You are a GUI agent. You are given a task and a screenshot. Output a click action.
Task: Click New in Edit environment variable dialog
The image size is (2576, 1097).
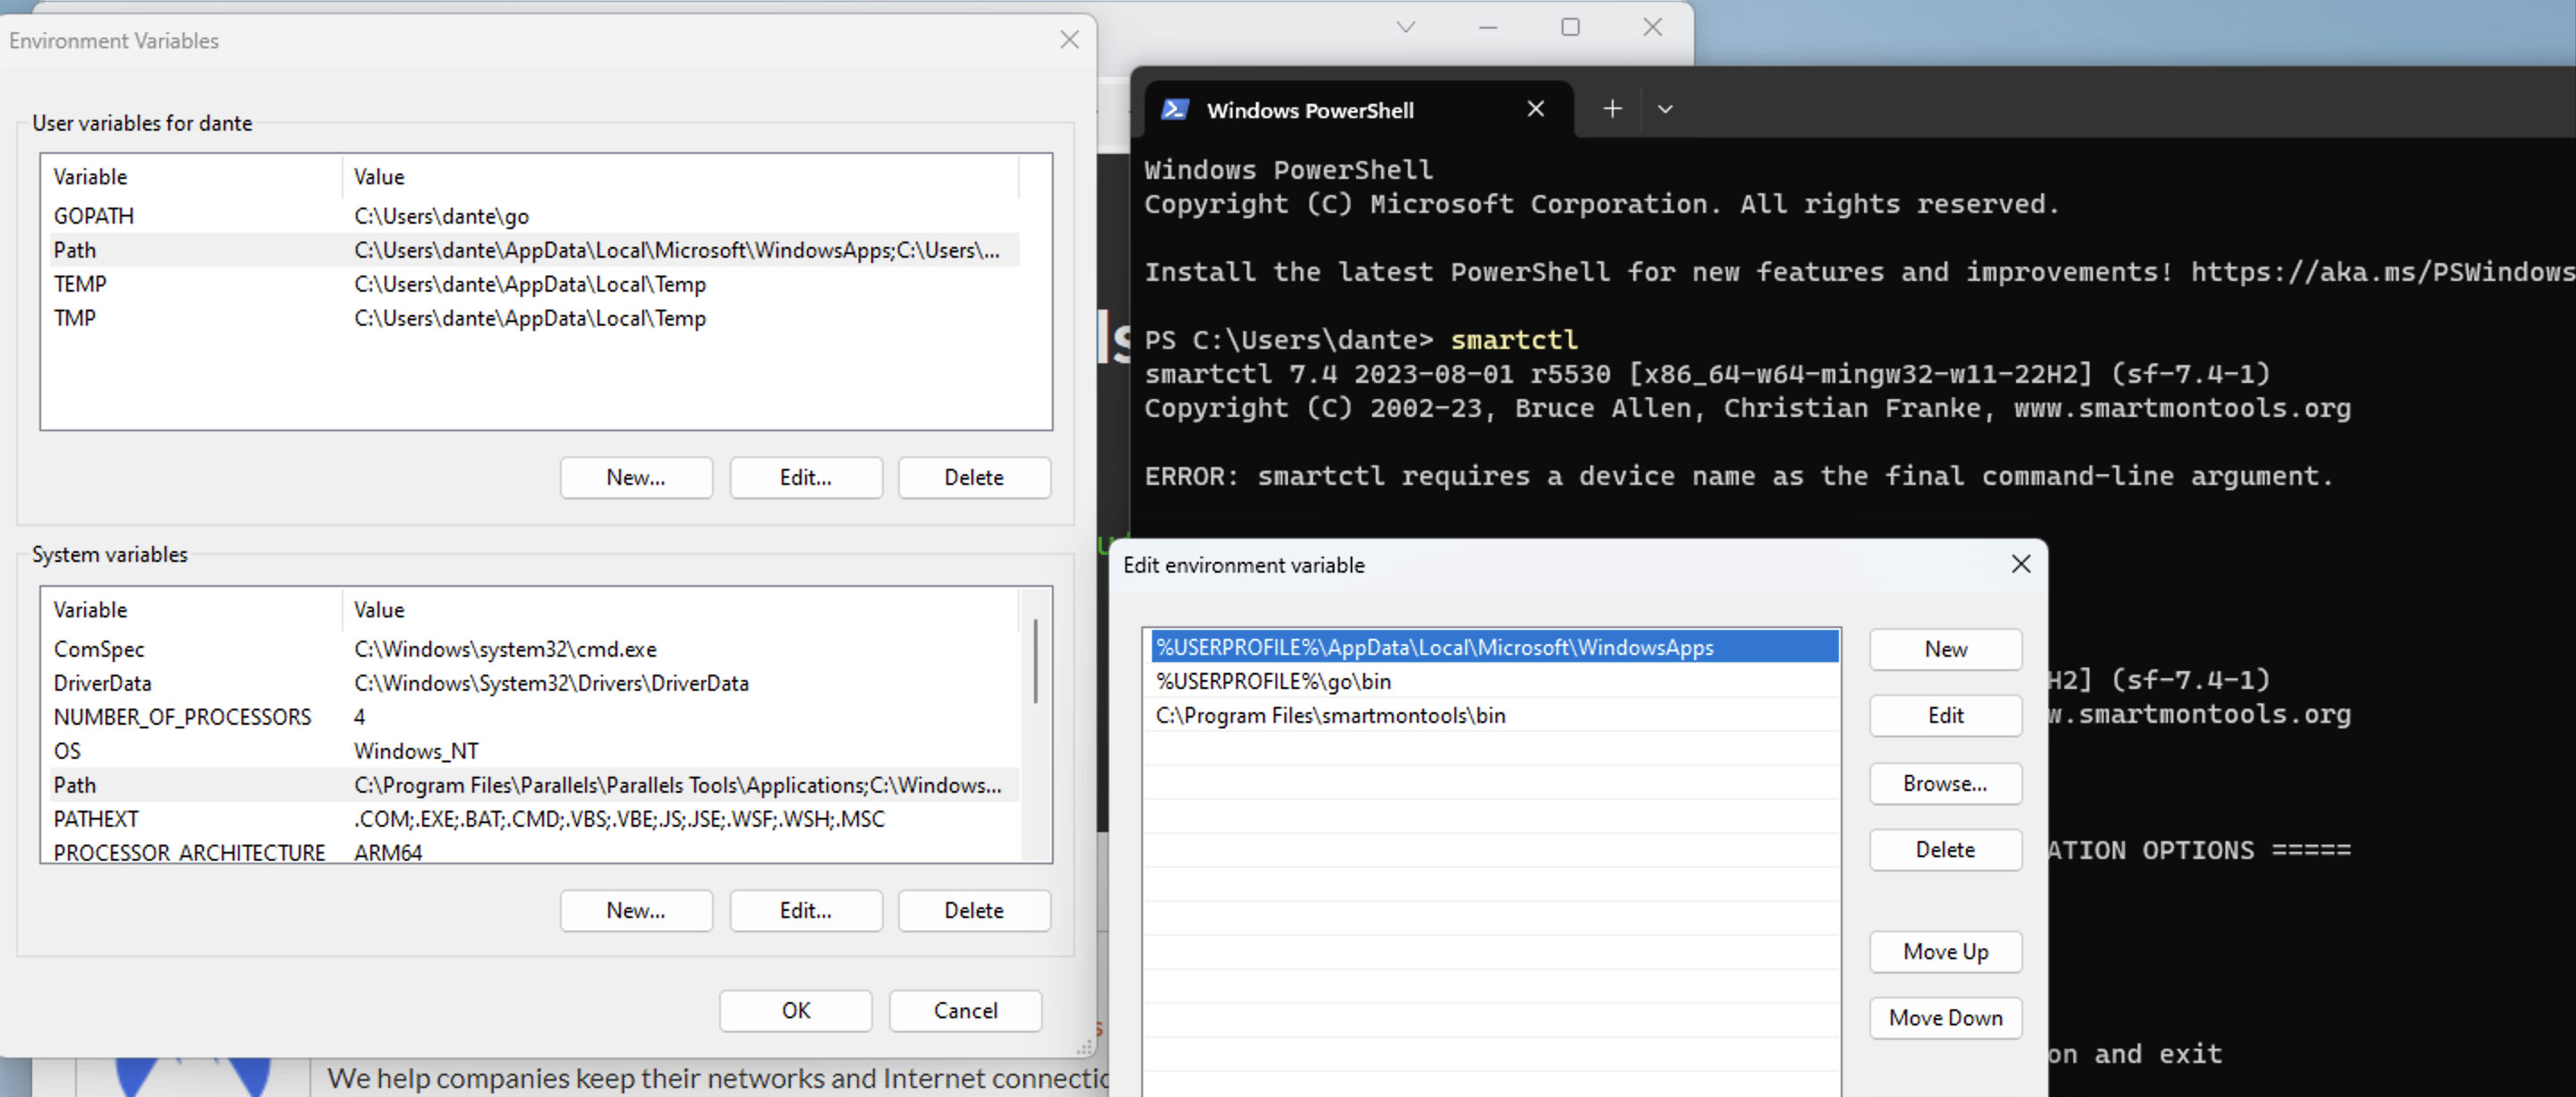pyautogui.click(x=1945, y=649)
